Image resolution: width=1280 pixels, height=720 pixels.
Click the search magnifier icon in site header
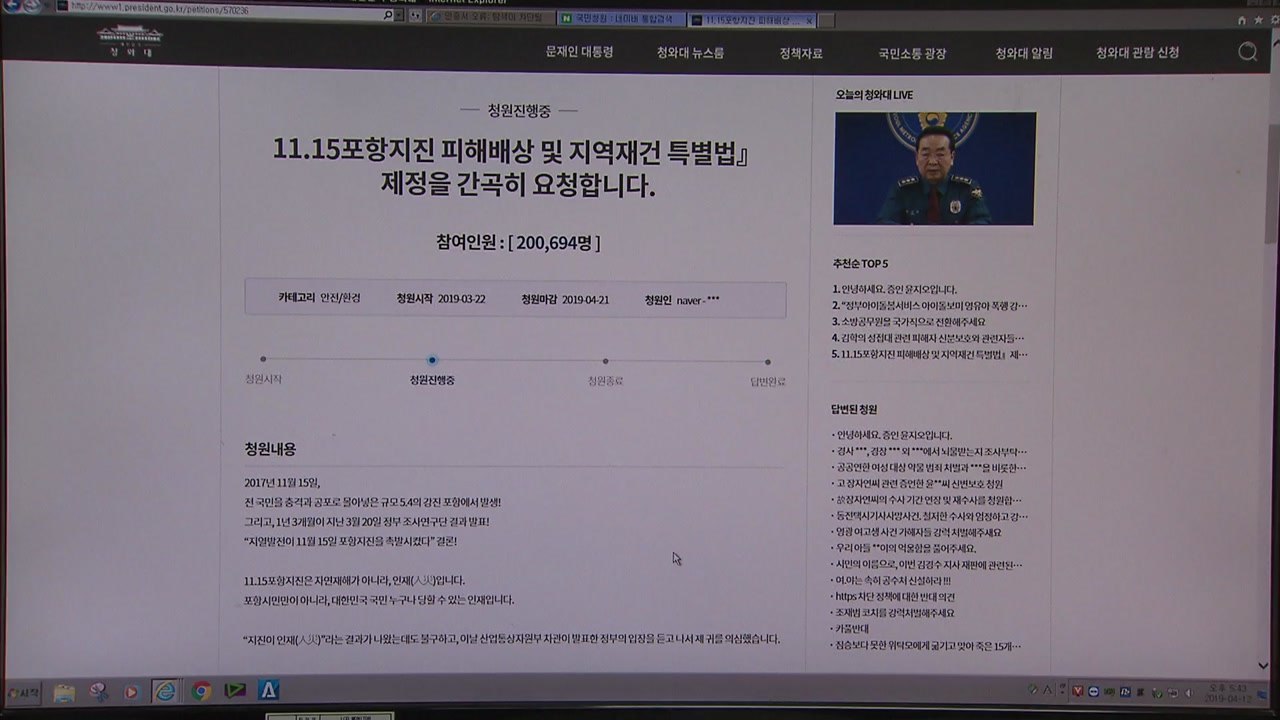[1247, 52]
